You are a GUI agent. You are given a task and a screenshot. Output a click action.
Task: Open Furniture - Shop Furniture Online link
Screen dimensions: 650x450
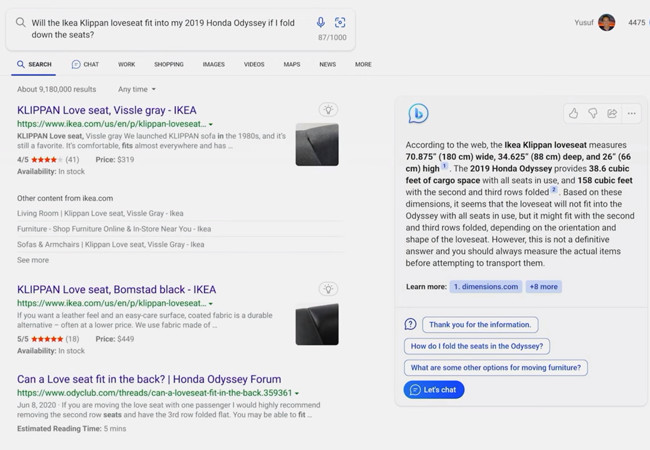tap(114, 229)
